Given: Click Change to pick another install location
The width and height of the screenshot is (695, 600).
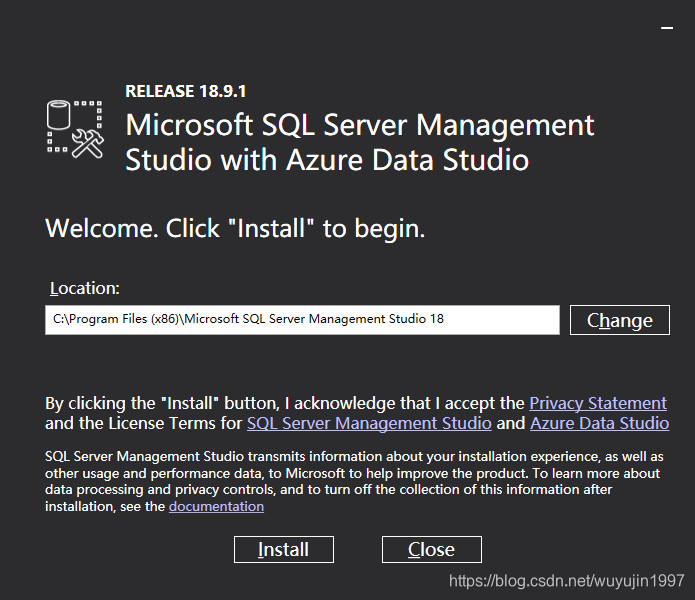Looking at the screenshot, I should [620, 320].
